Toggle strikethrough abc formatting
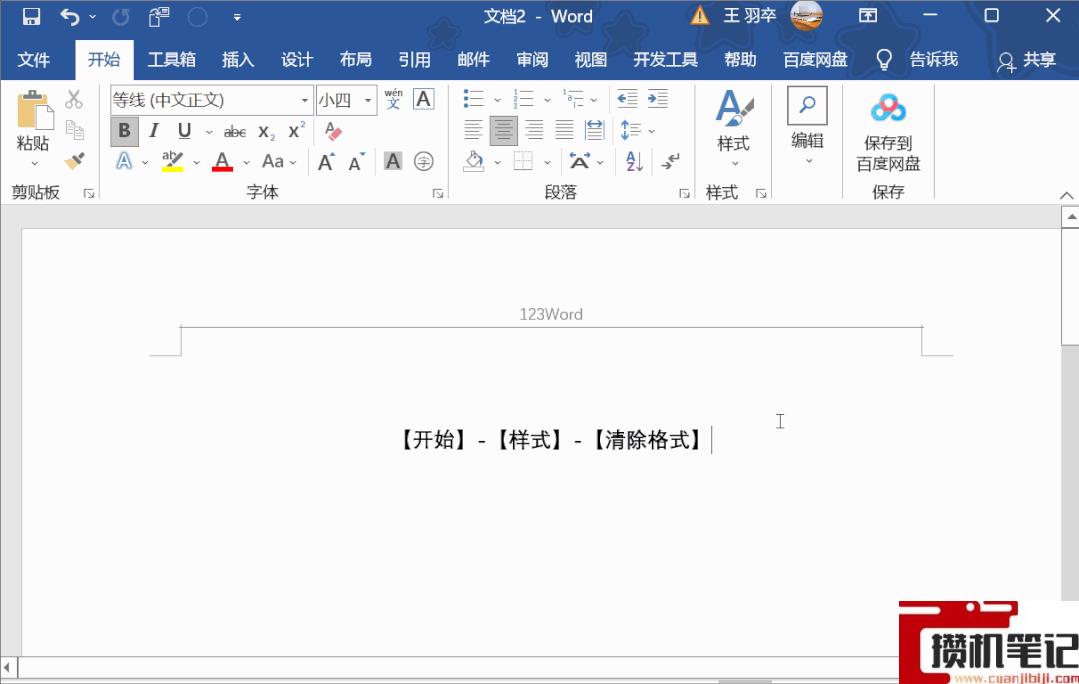Viewport: 1079px width, 684px height. [235, 131]
